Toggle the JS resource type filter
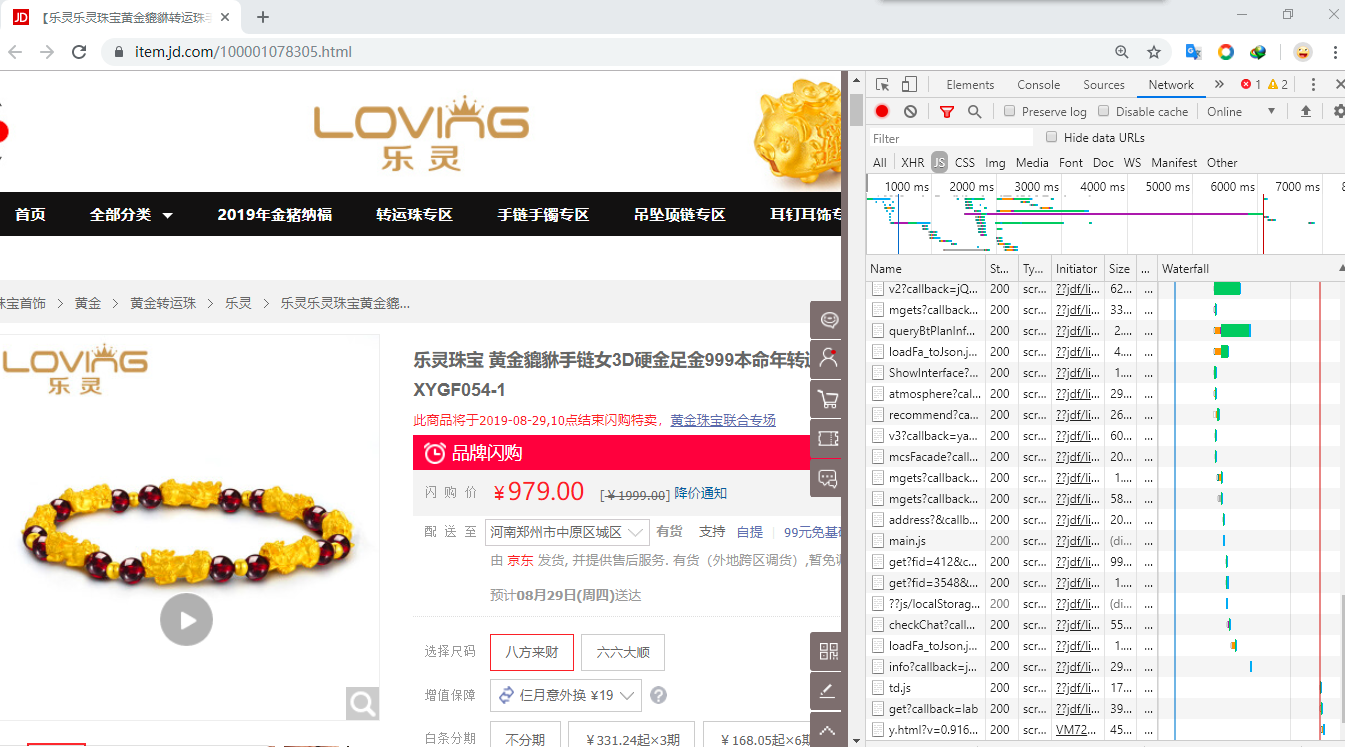1345x747 pixels. [x=939, y=162]
